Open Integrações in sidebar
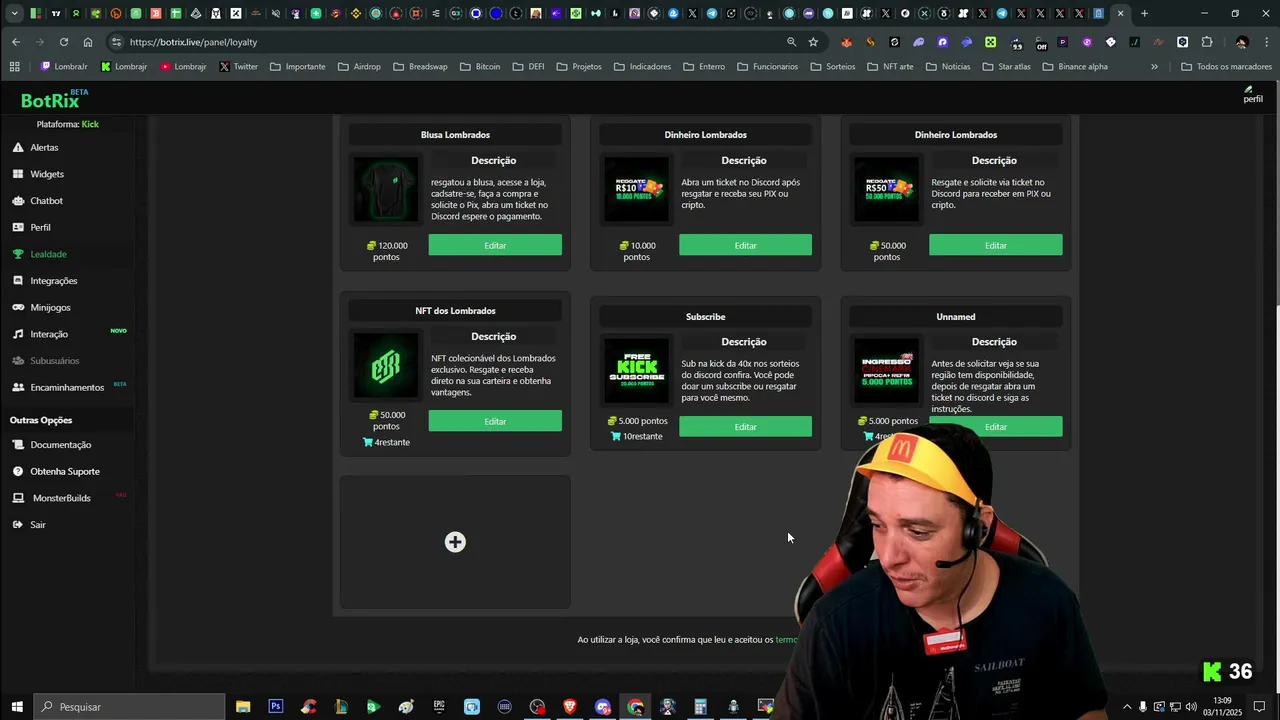The width and height of the screenshot is (1280, 720). tap(53, 281)
